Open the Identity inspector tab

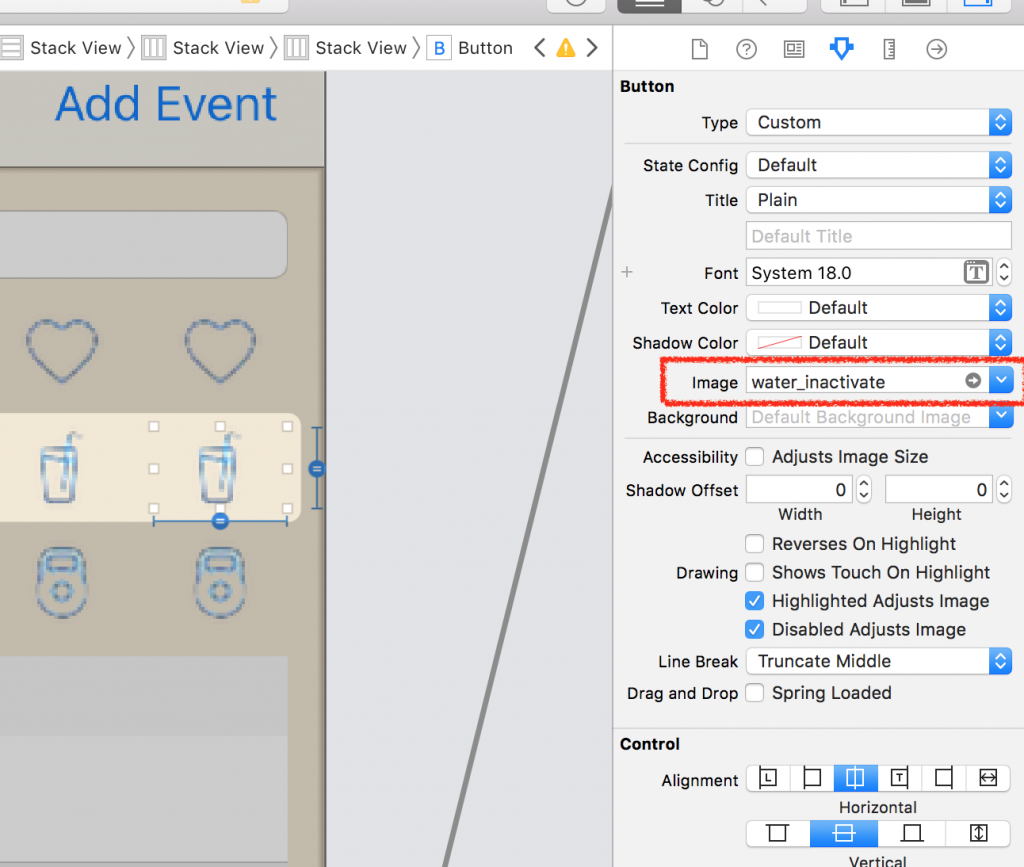794,49
